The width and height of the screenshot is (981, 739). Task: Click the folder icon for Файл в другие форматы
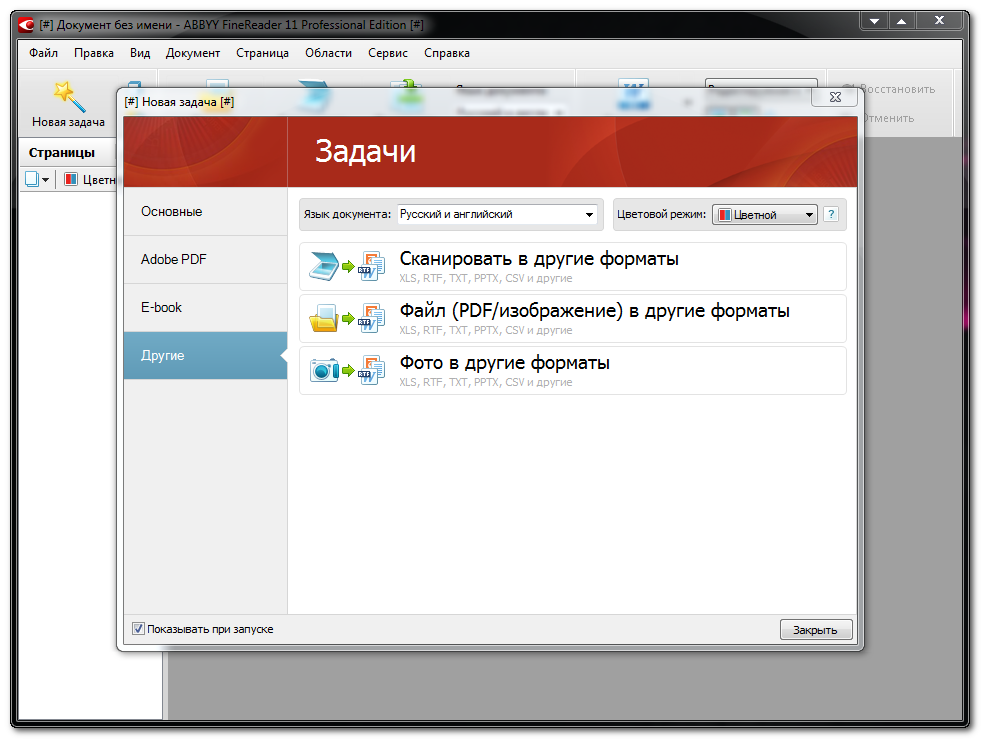click(x=325, y=318)
